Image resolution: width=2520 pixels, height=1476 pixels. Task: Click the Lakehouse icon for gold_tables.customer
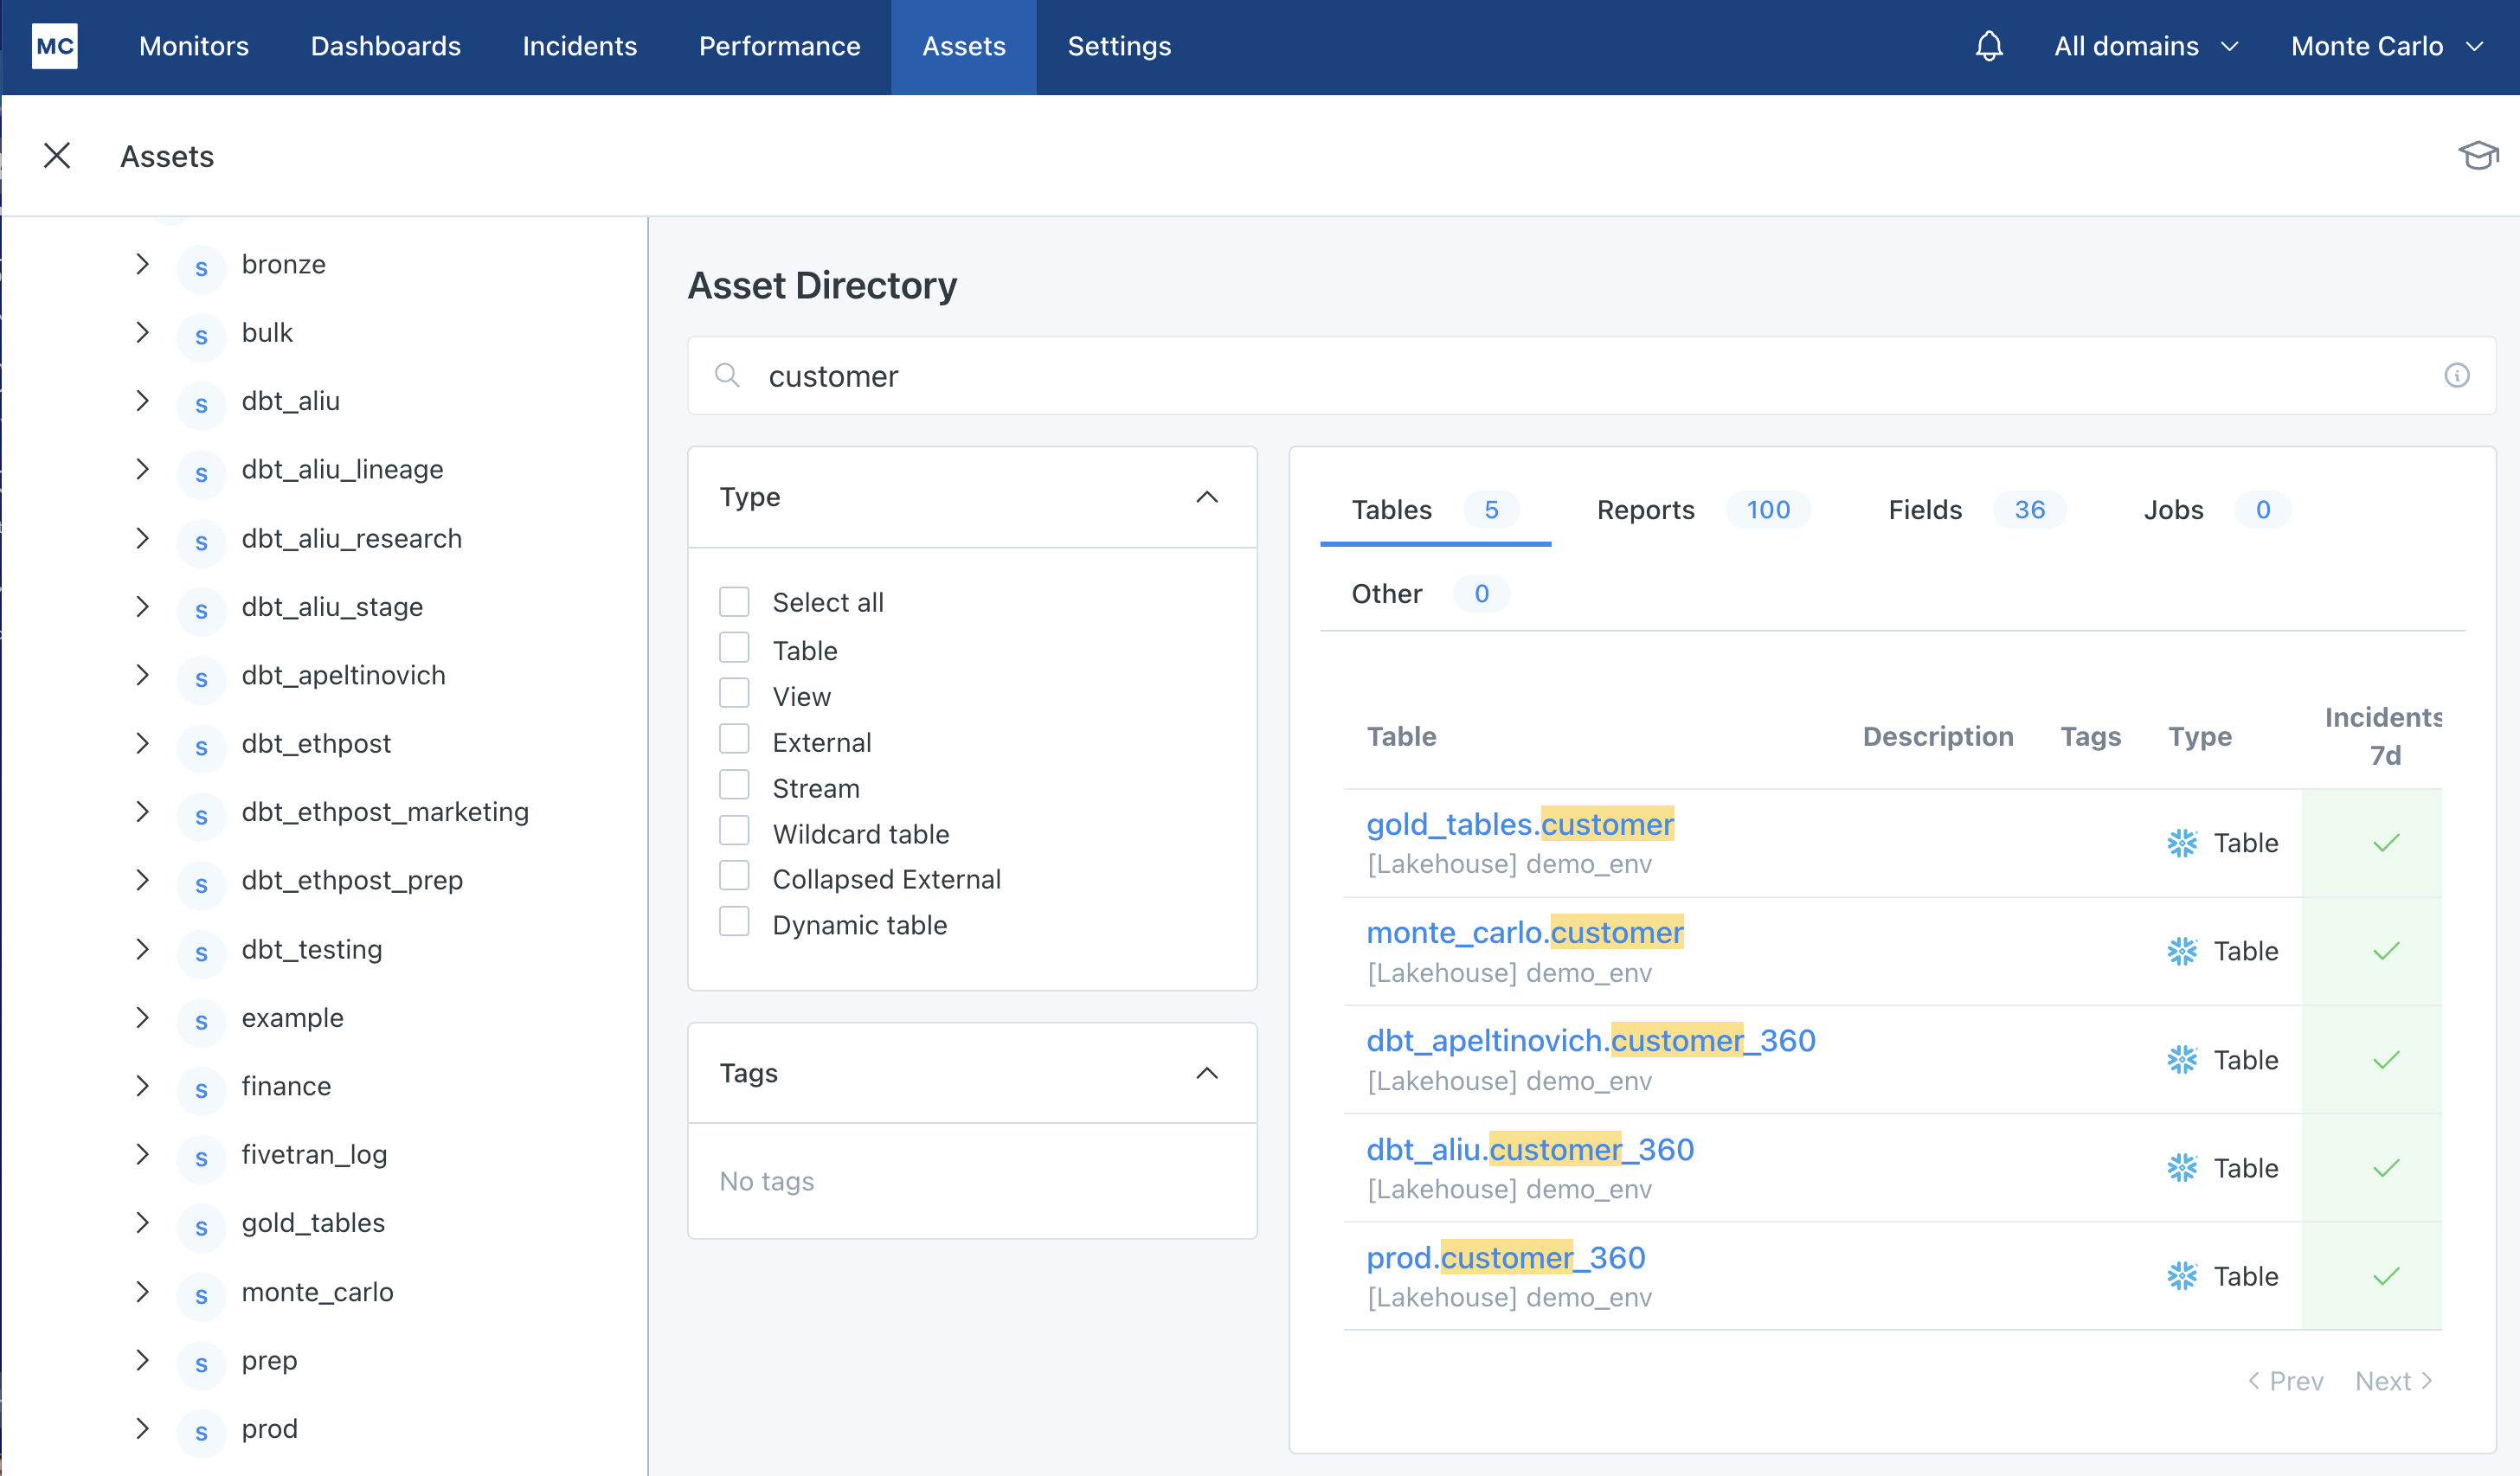[x=2181, y=842]
